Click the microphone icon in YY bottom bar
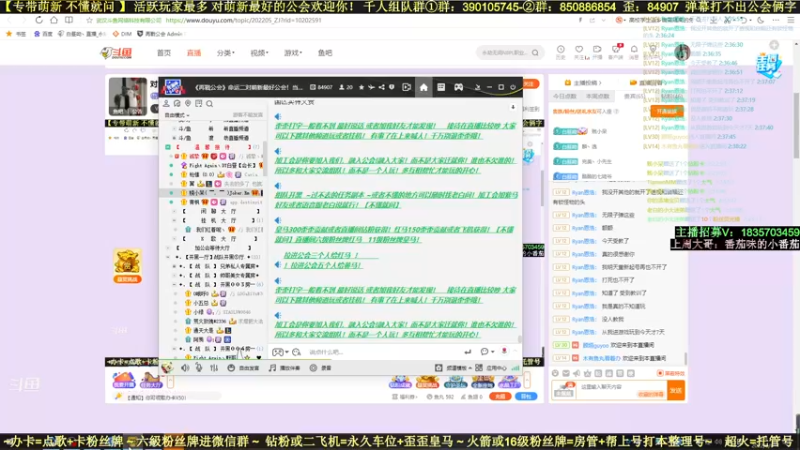 [199, 368]
